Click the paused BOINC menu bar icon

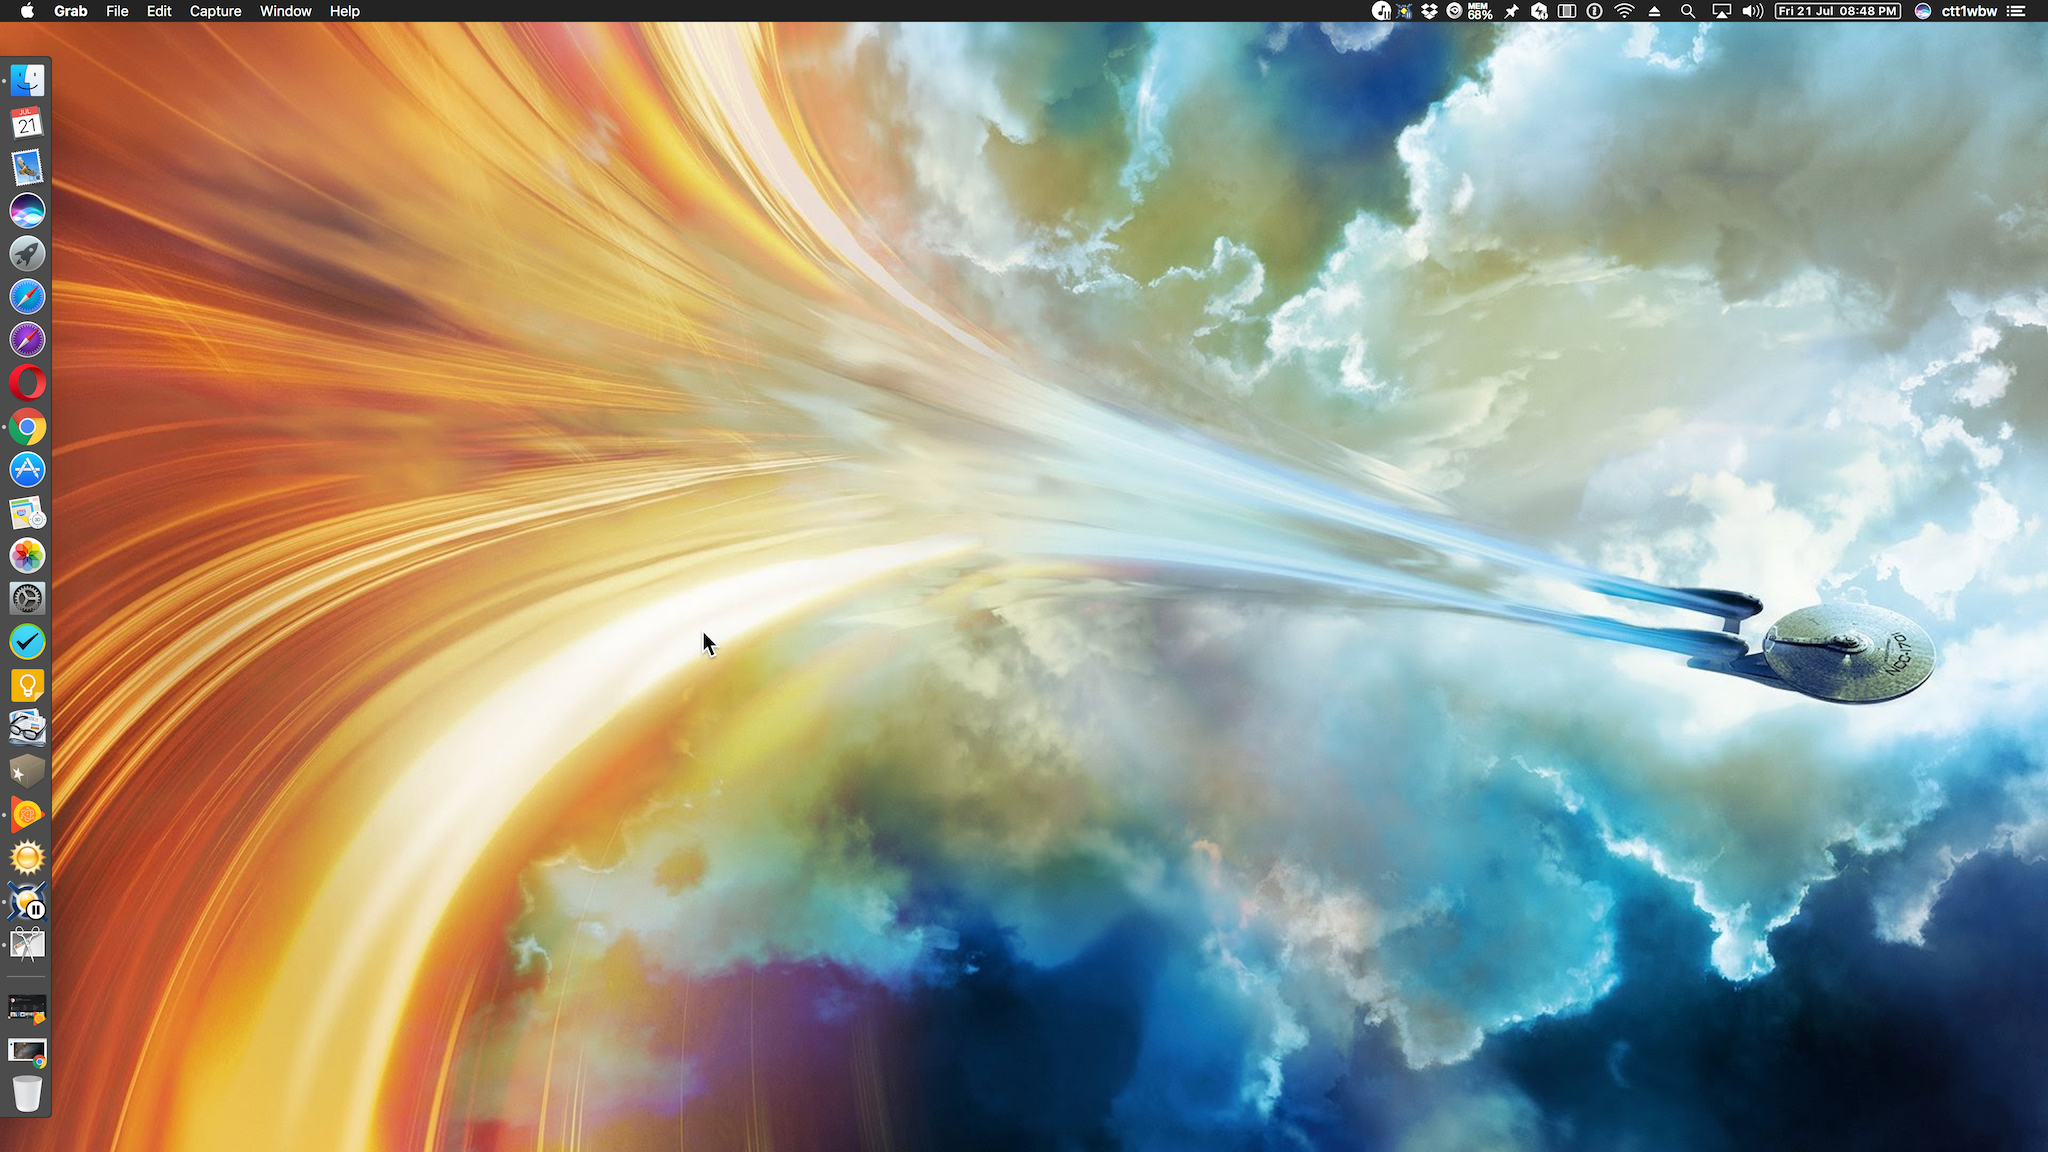(1405, 11)
